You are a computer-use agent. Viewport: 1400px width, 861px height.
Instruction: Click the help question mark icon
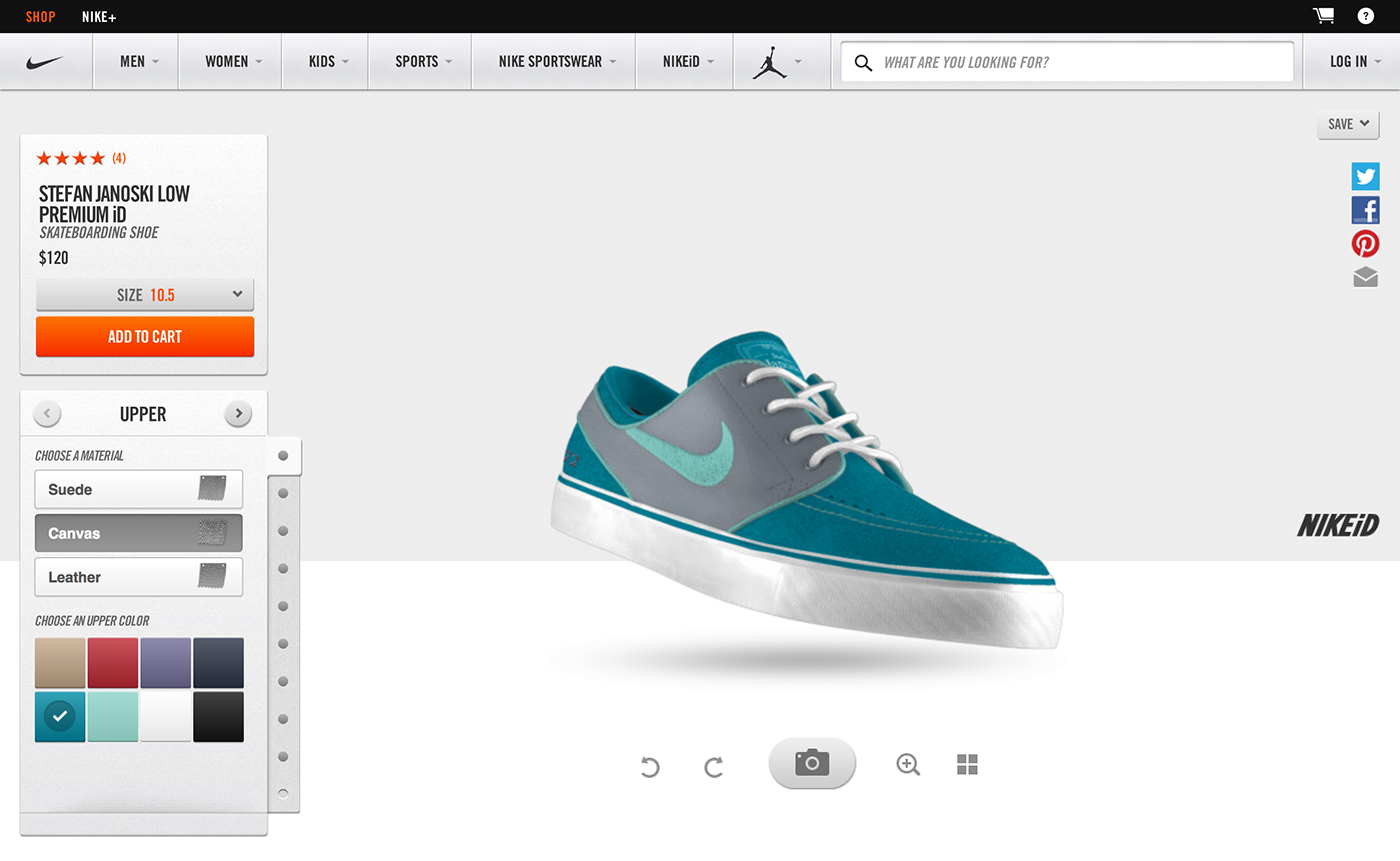coord(1365,16)
